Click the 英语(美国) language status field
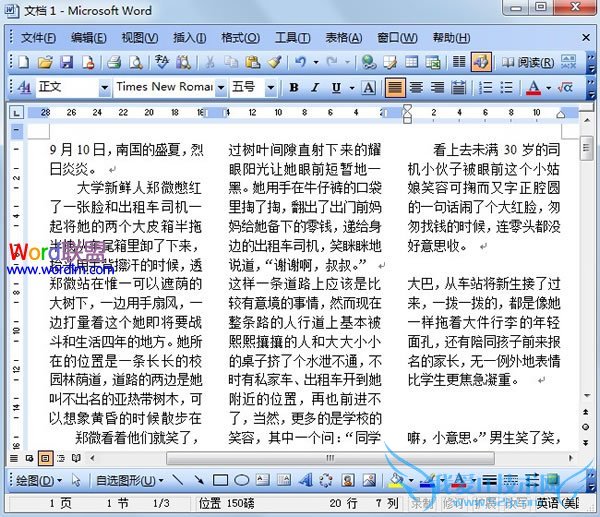Screen dimensions: 600x517 (557, 503)
